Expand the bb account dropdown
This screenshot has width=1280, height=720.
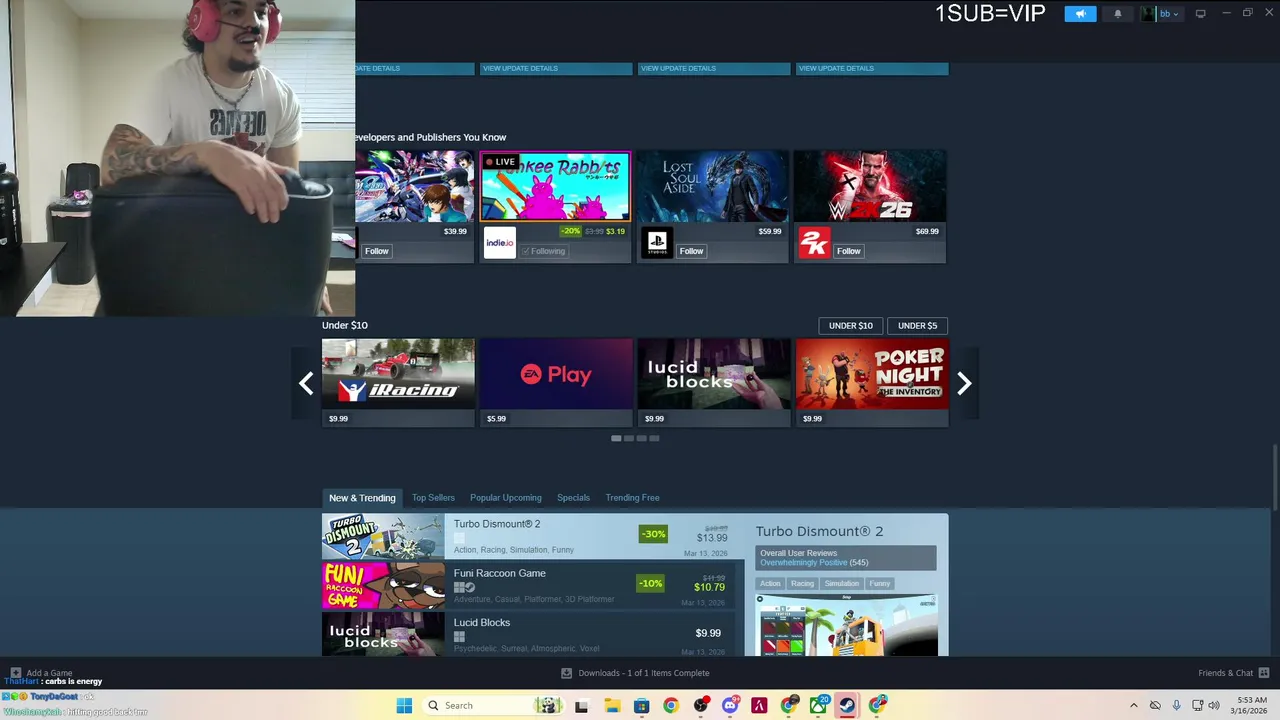1162,14
